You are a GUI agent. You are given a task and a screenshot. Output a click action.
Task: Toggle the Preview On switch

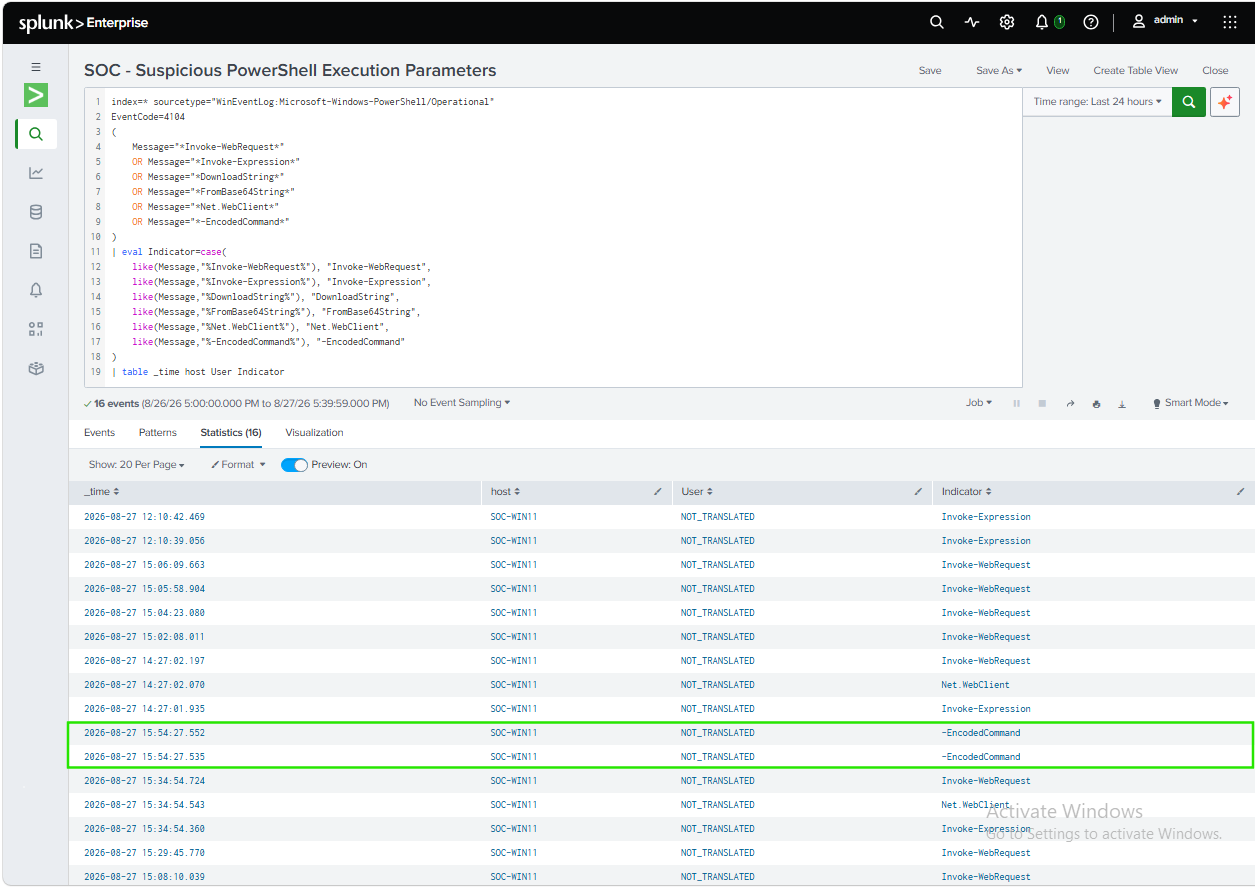pyautogui.click(x=294, y=465)
